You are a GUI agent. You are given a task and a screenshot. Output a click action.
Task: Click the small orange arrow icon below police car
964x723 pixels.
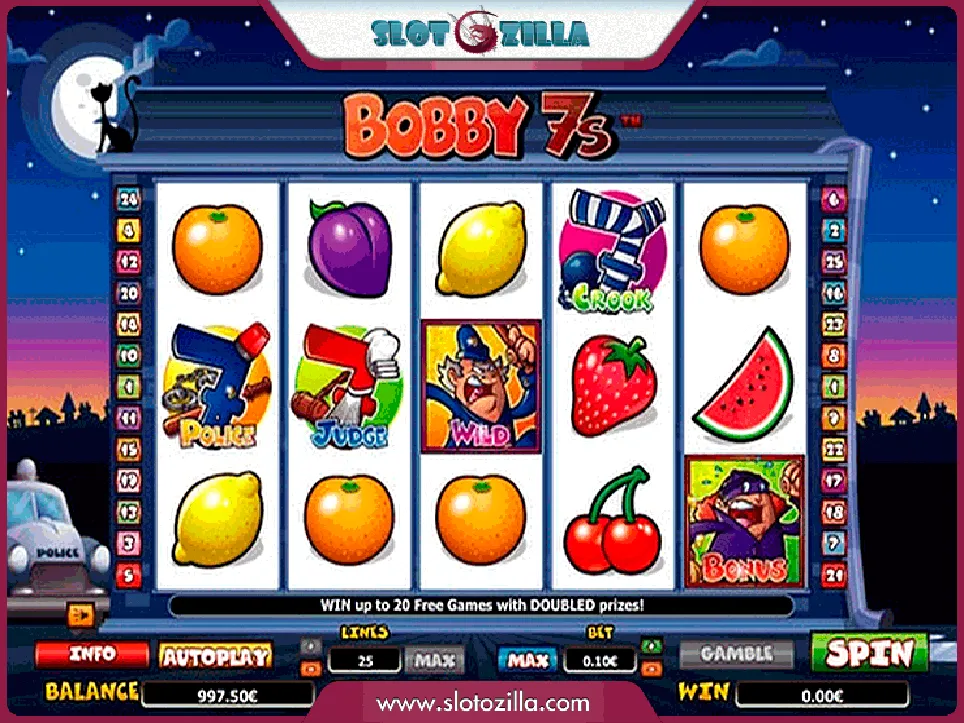(x=81, y=615)
